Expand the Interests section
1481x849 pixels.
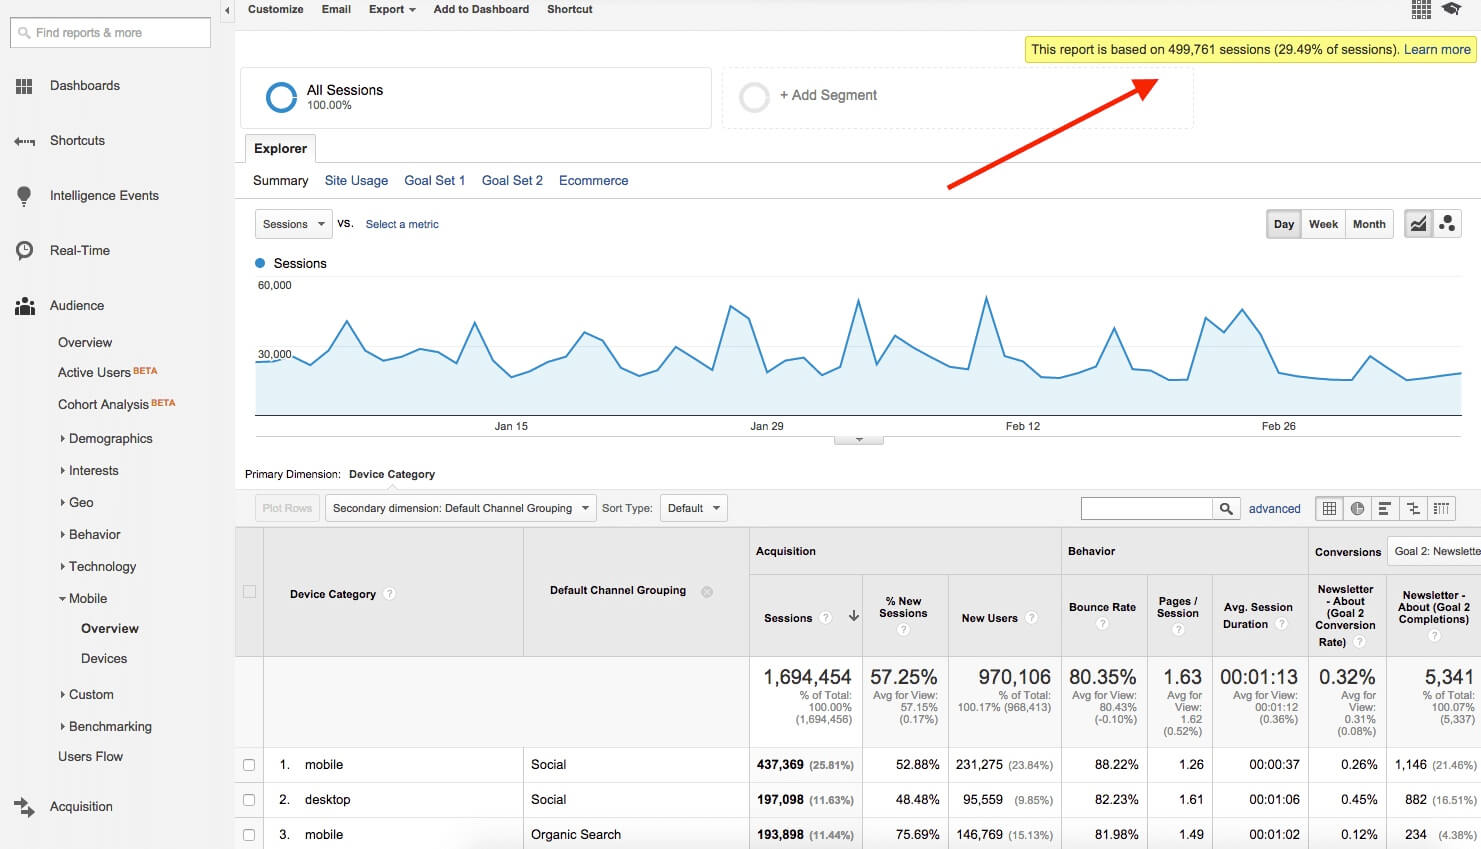click(x=88, y=471)
